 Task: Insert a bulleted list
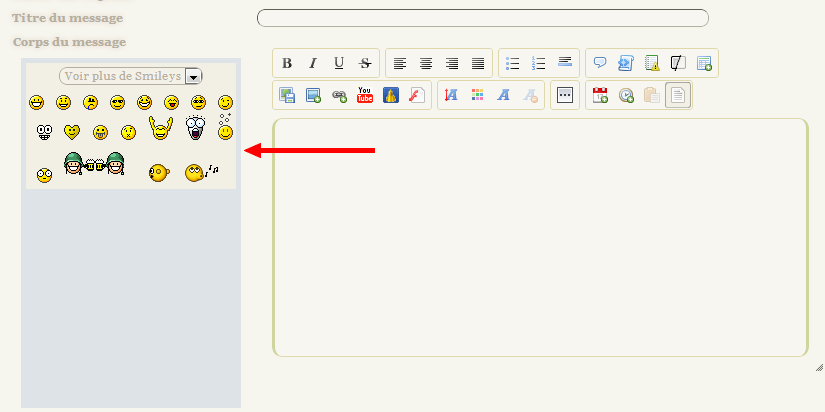[512, 64]
